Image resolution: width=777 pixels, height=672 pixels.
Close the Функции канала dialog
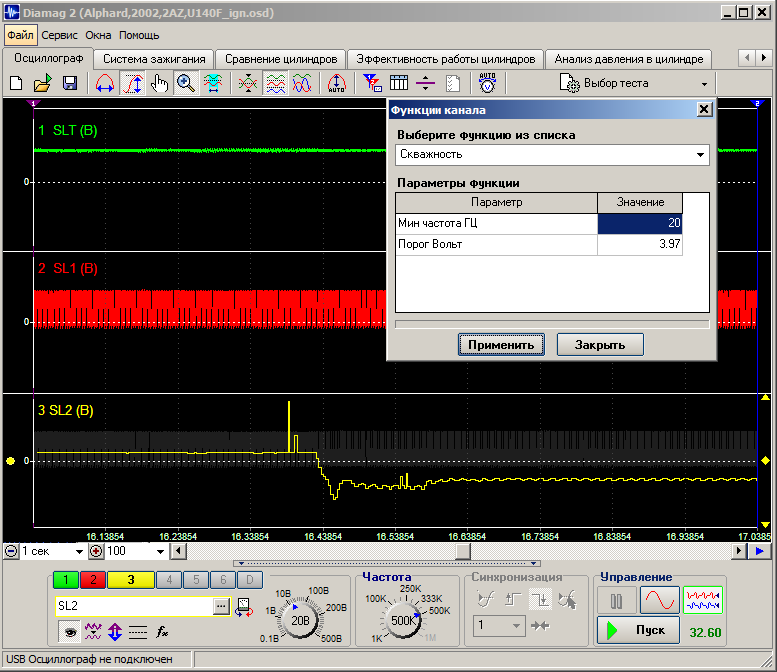[x=704, y=109]
